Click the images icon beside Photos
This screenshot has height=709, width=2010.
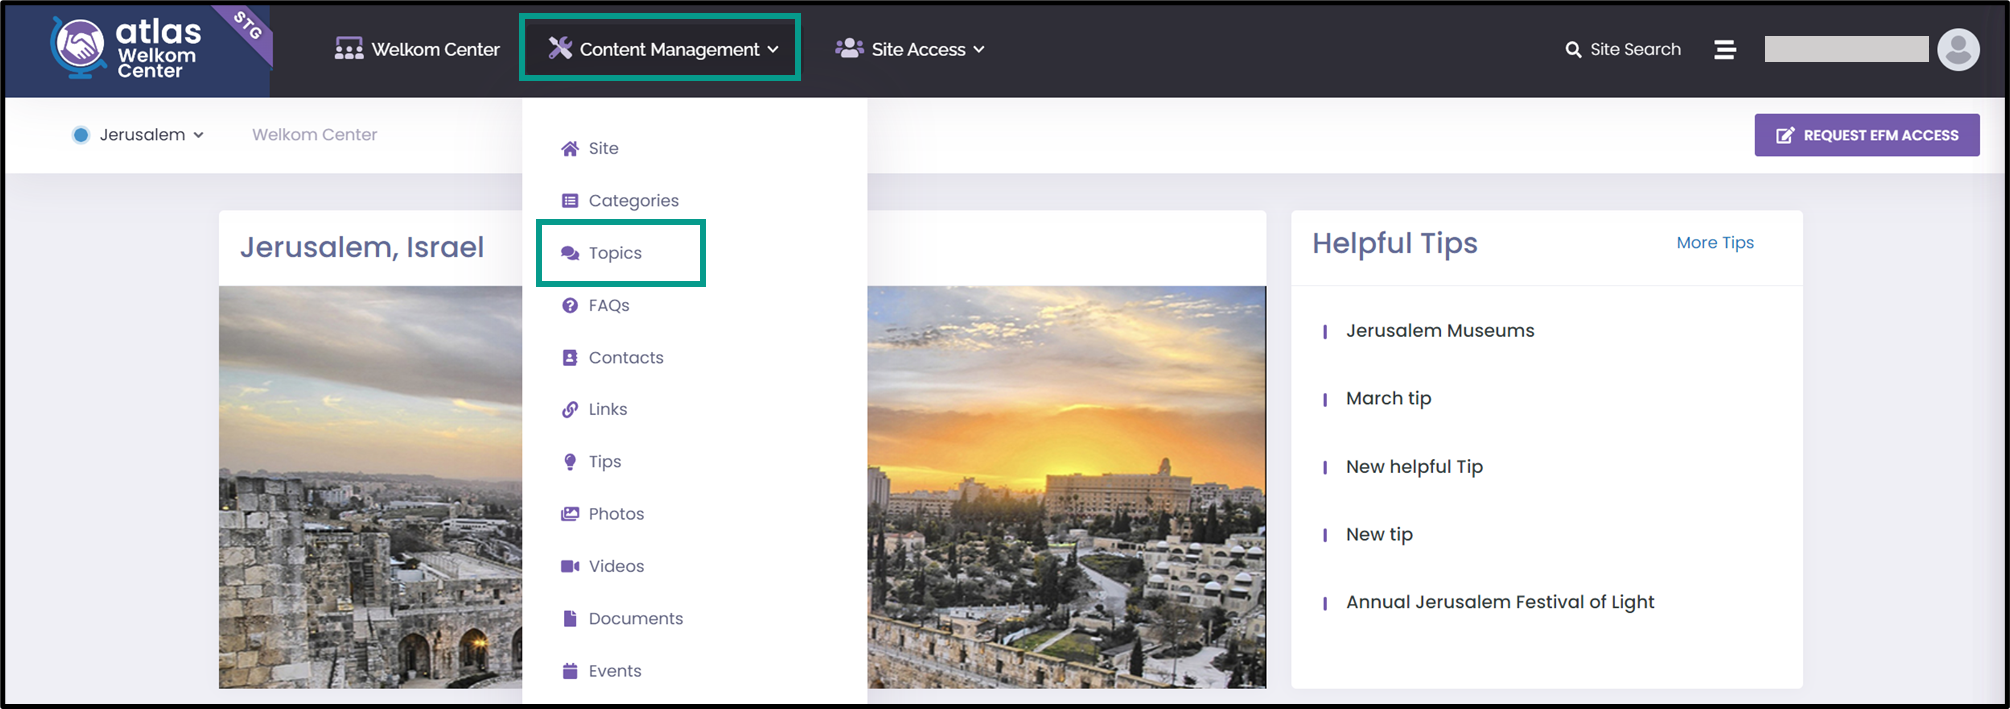click(570, 513)
